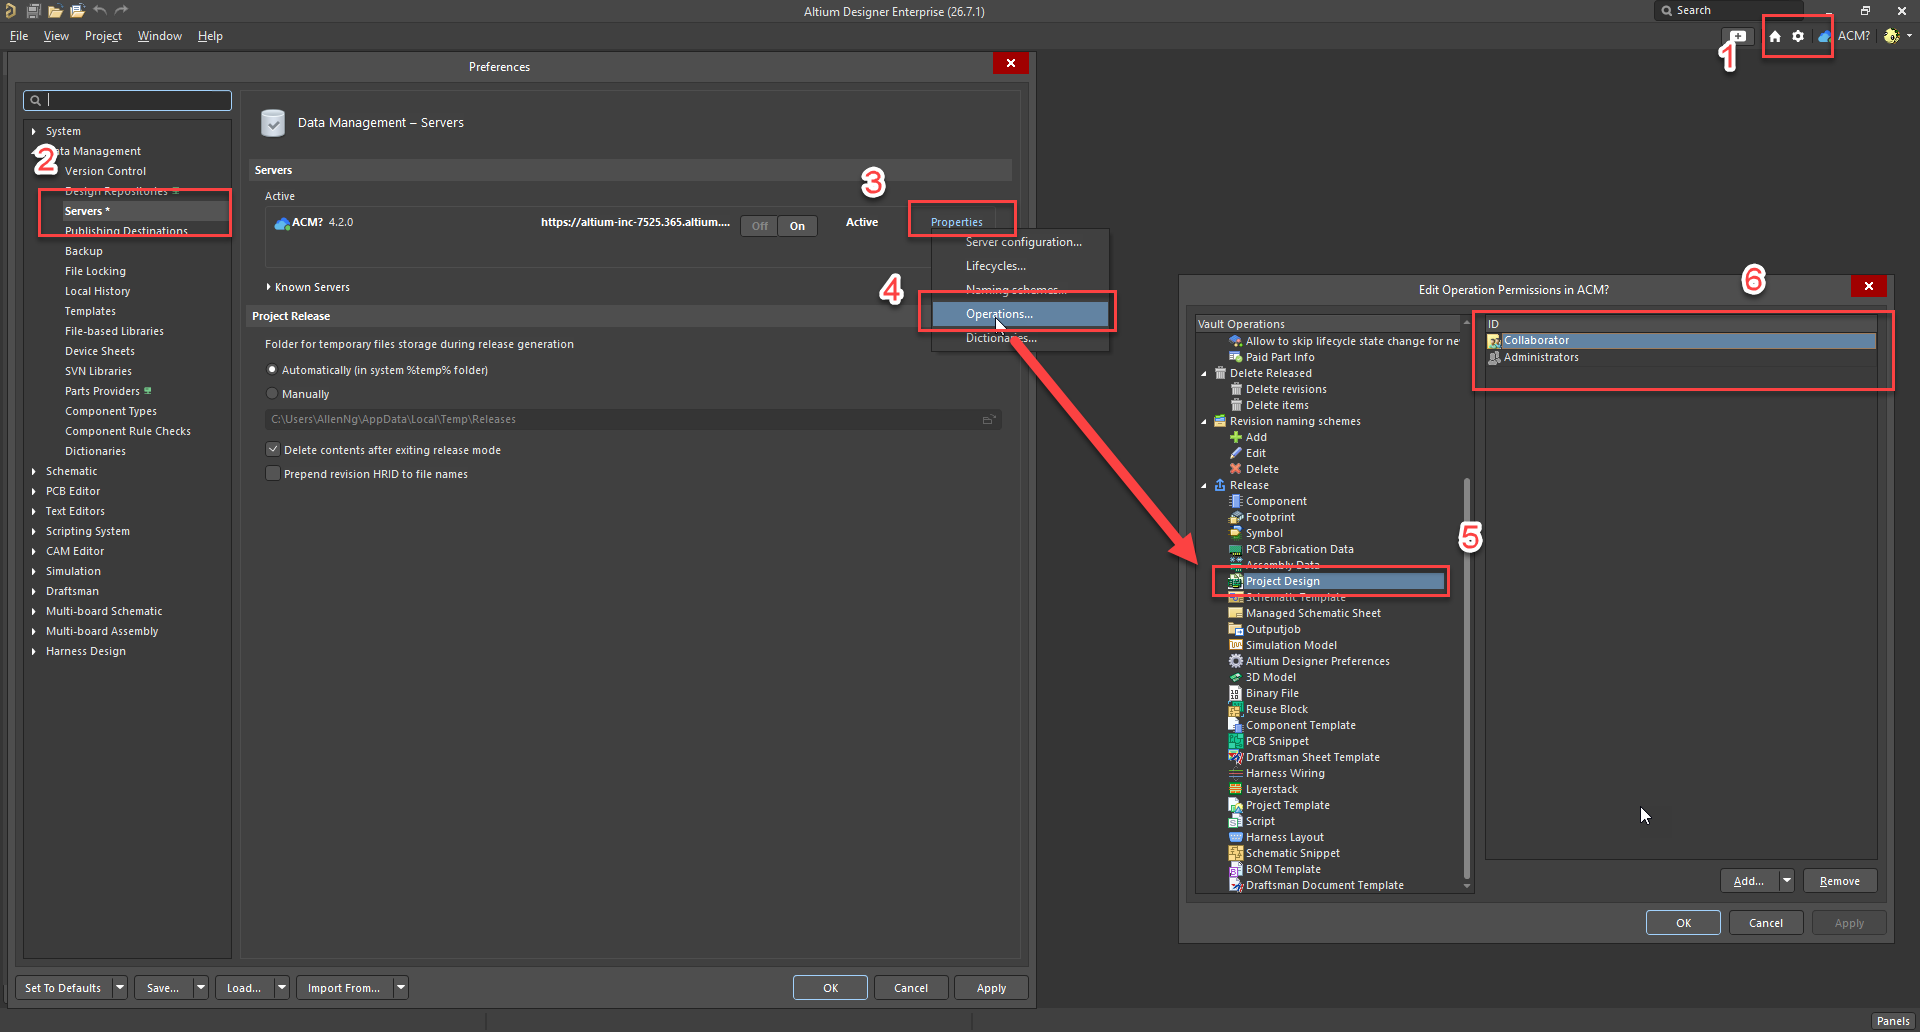Click the Altium Designer Search box
Viewport: 1920px width, 1032px height.
coord(1729,10)
